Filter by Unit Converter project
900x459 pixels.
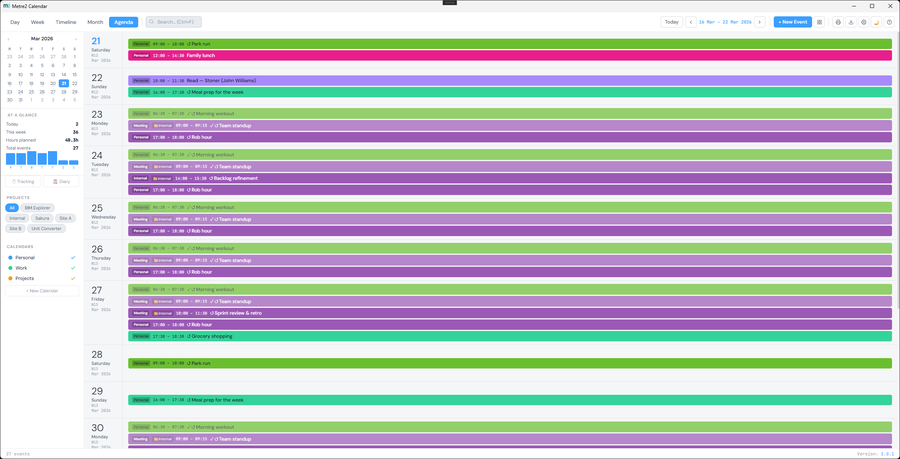(46, 228)
